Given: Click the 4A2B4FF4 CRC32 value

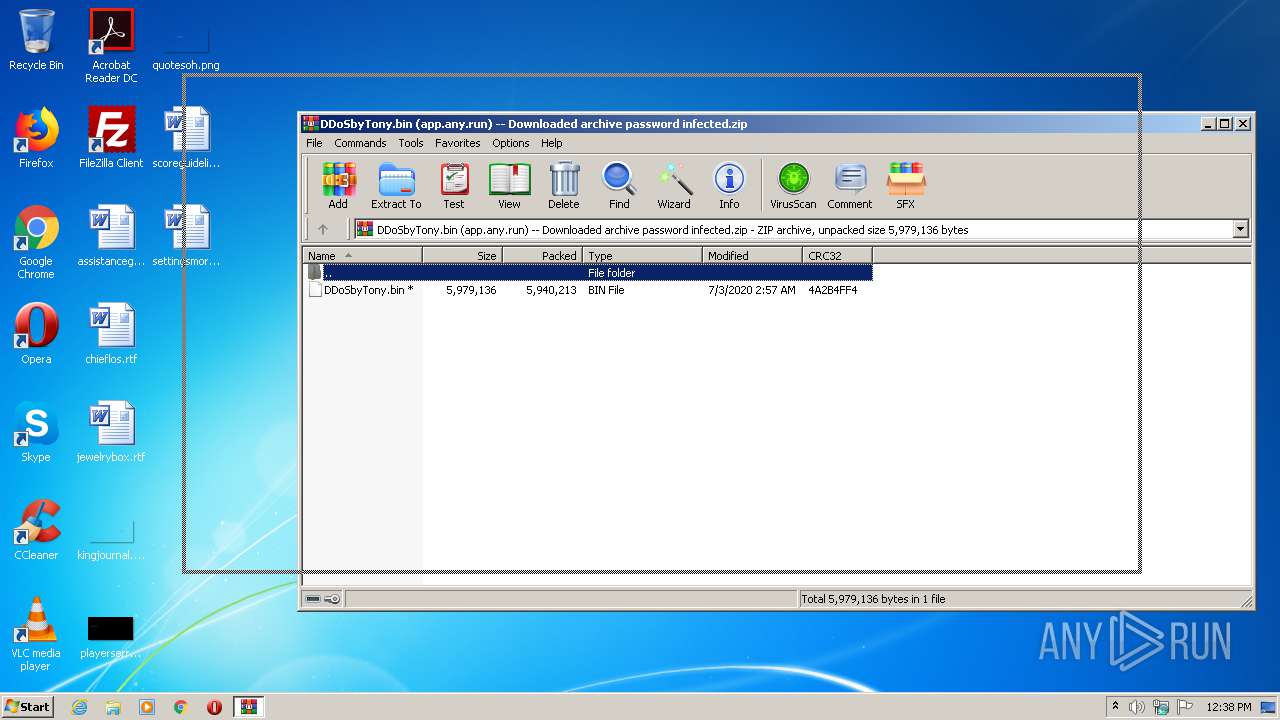Looking at the screenshot, I should coord(832,290).
